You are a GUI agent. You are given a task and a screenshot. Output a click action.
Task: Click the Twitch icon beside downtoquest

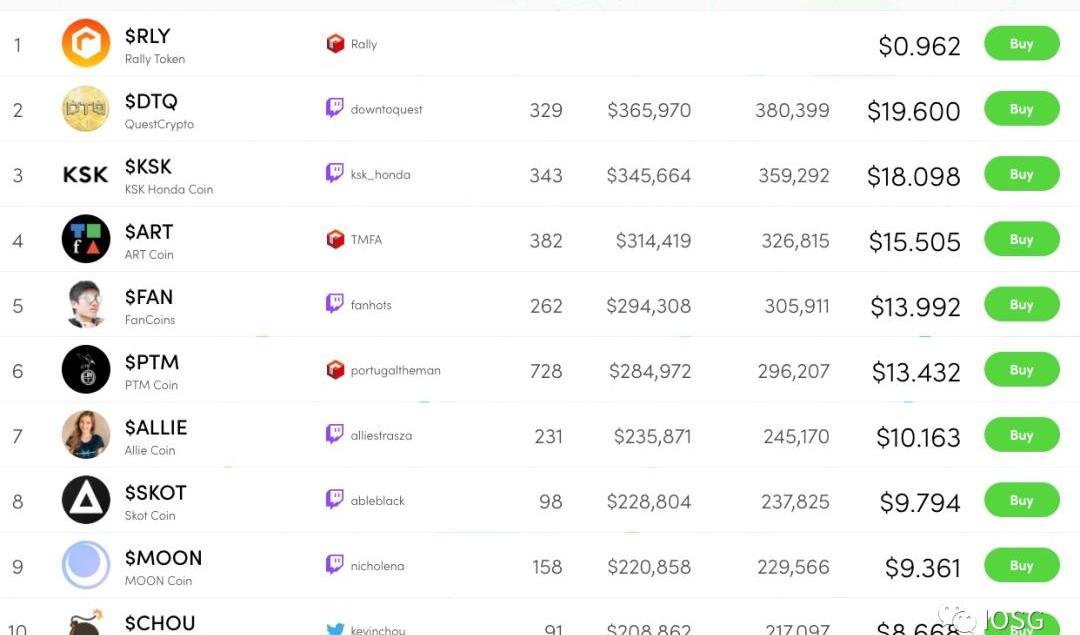click(x=335, y=109)
